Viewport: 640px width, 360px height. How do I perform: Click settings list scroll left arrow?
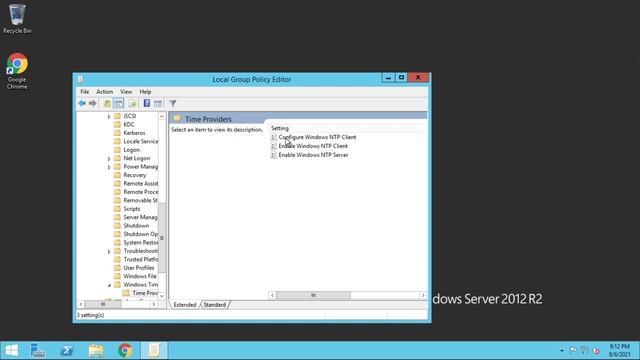(272, 295)
